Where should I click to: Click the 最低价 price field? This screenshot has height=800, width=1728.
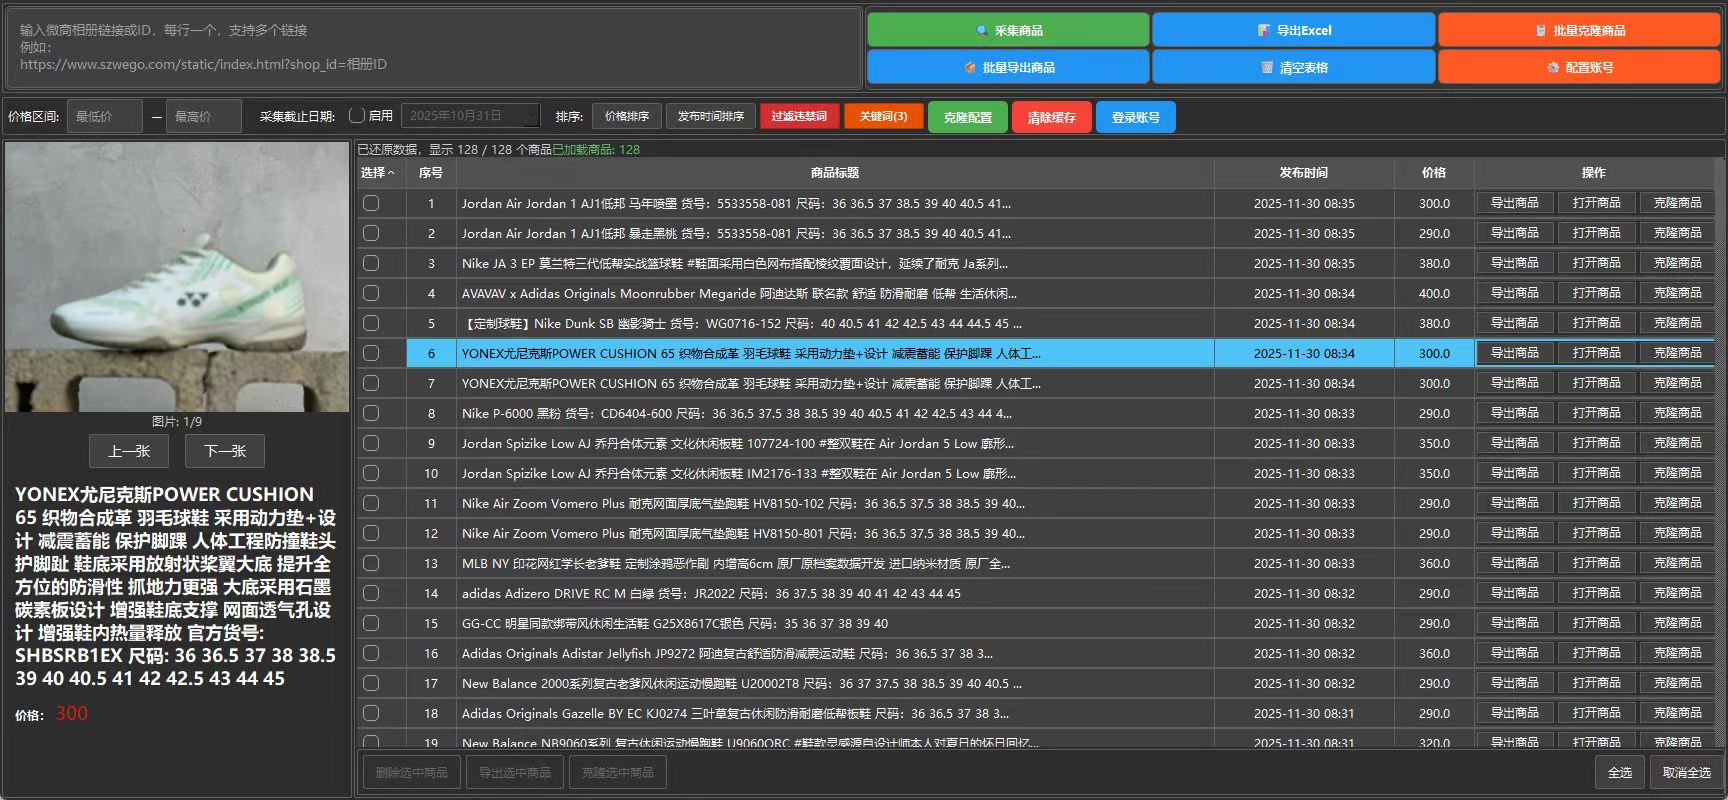pos(104,116)
